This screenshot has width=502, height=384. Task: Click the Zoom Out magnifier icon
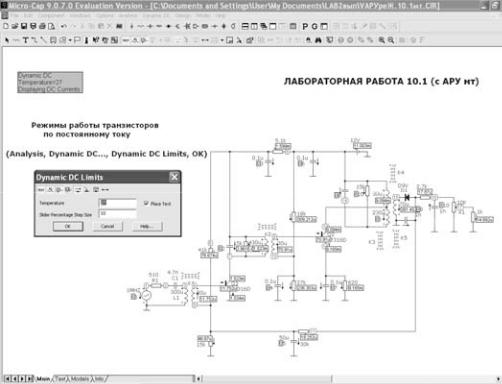(391, 40)
